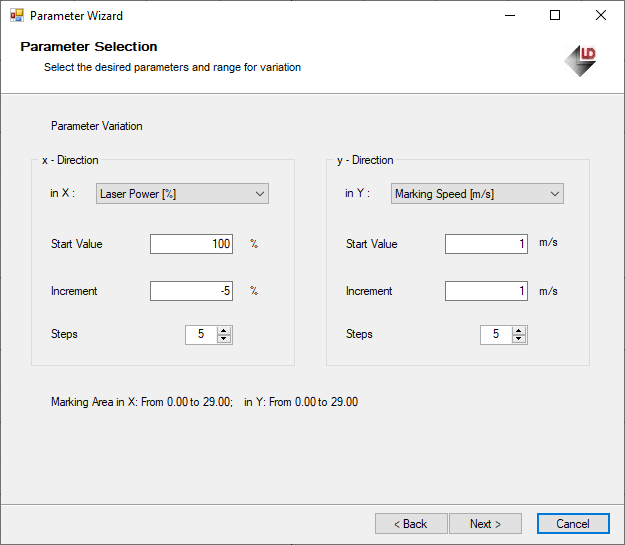Open the in X parameter dropdown
Image resolution: width=625 pixels, height=545 pixels.
[x=182, y=194]
